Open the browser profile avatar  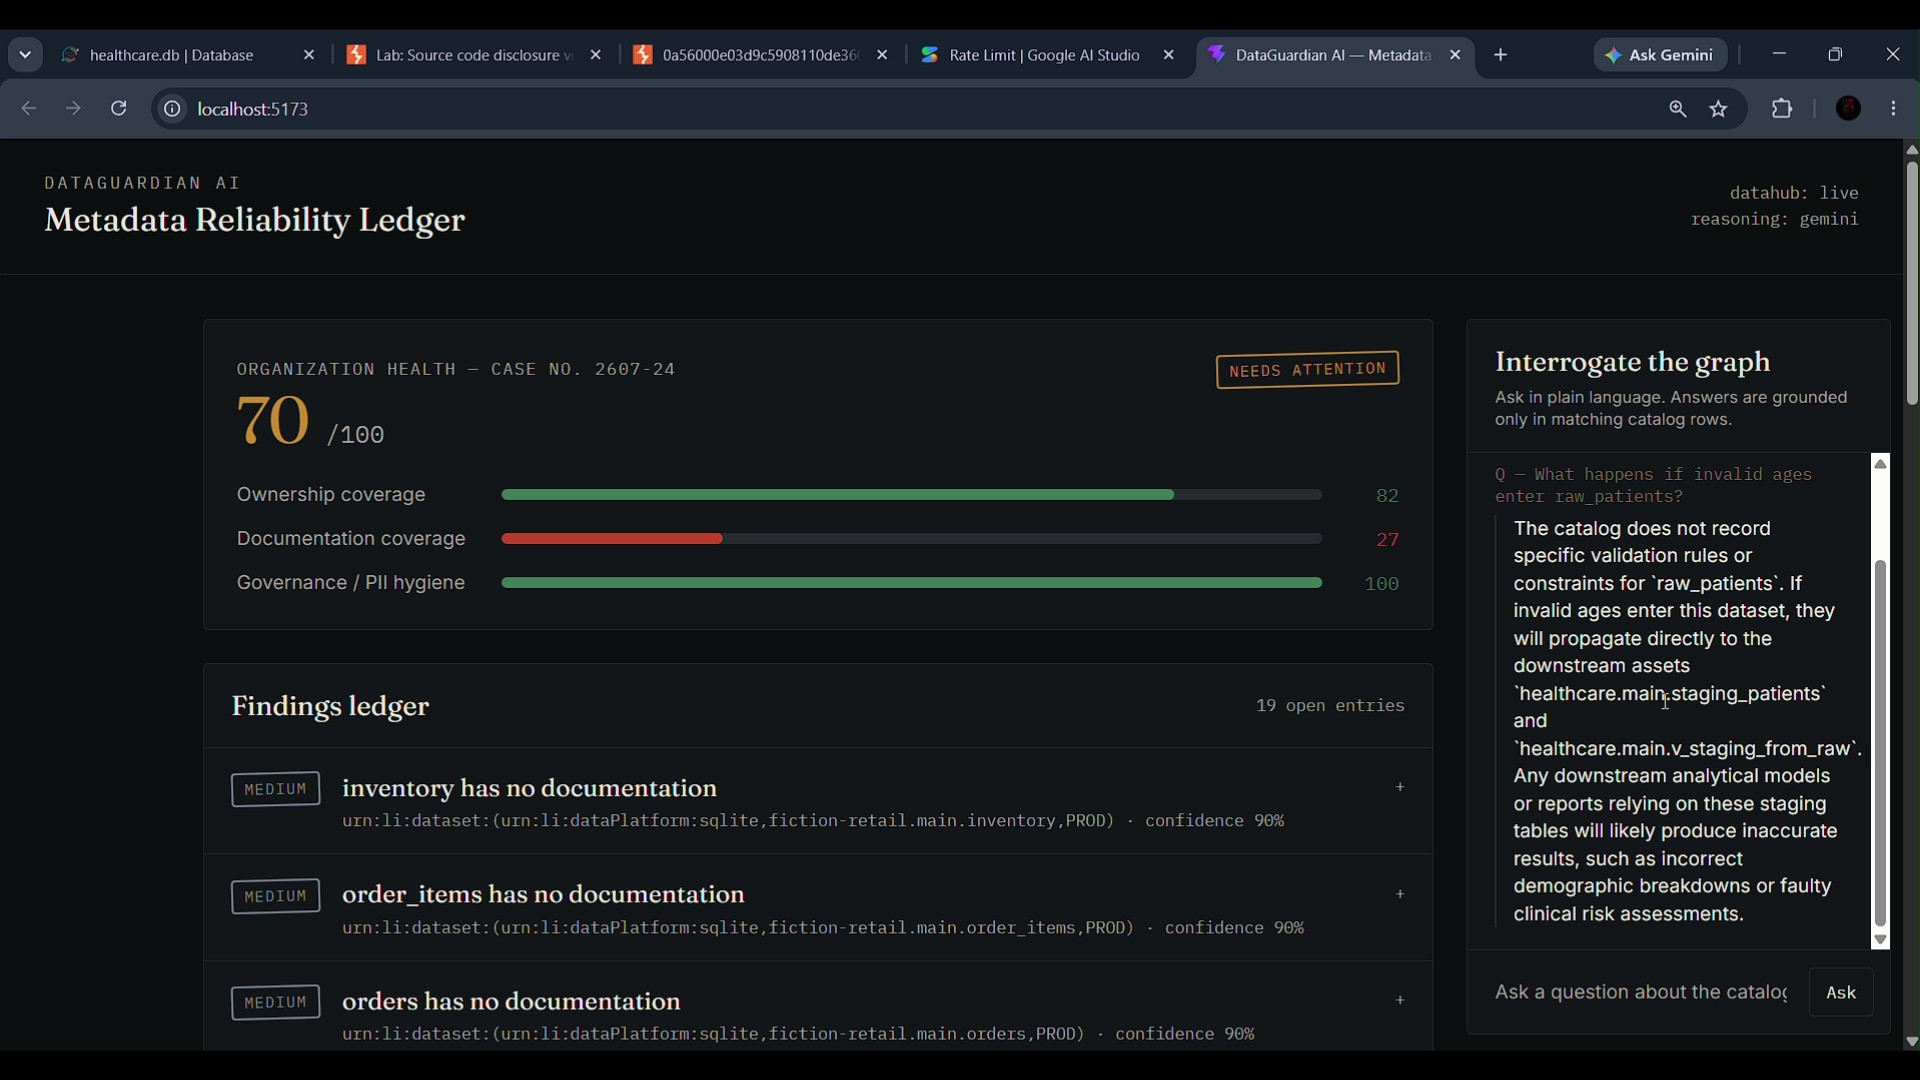tap(1849, 109)
